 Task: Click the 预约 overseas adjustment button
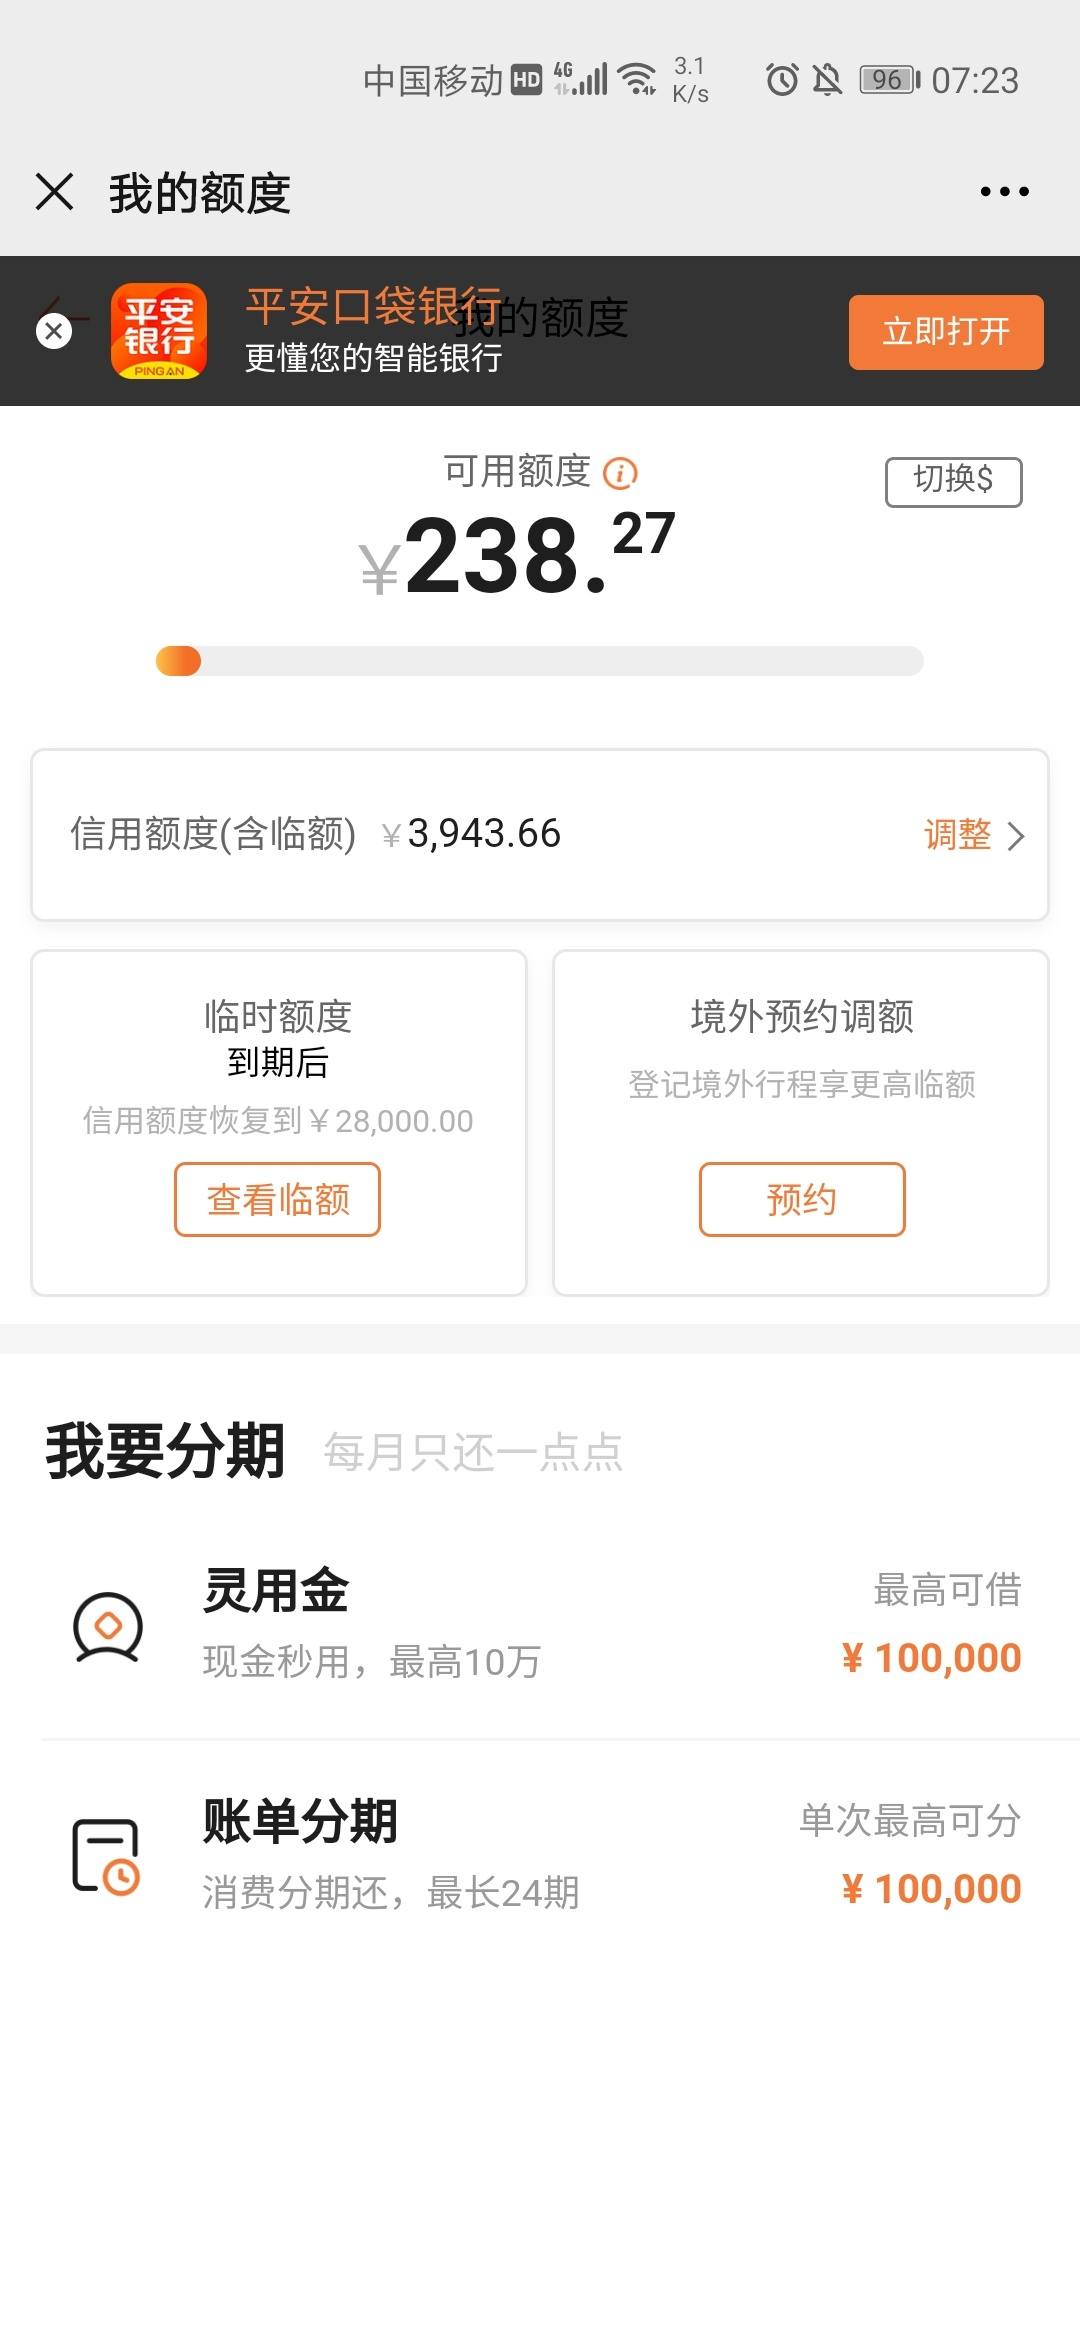pyautogui.click(x=802, y=1199)
